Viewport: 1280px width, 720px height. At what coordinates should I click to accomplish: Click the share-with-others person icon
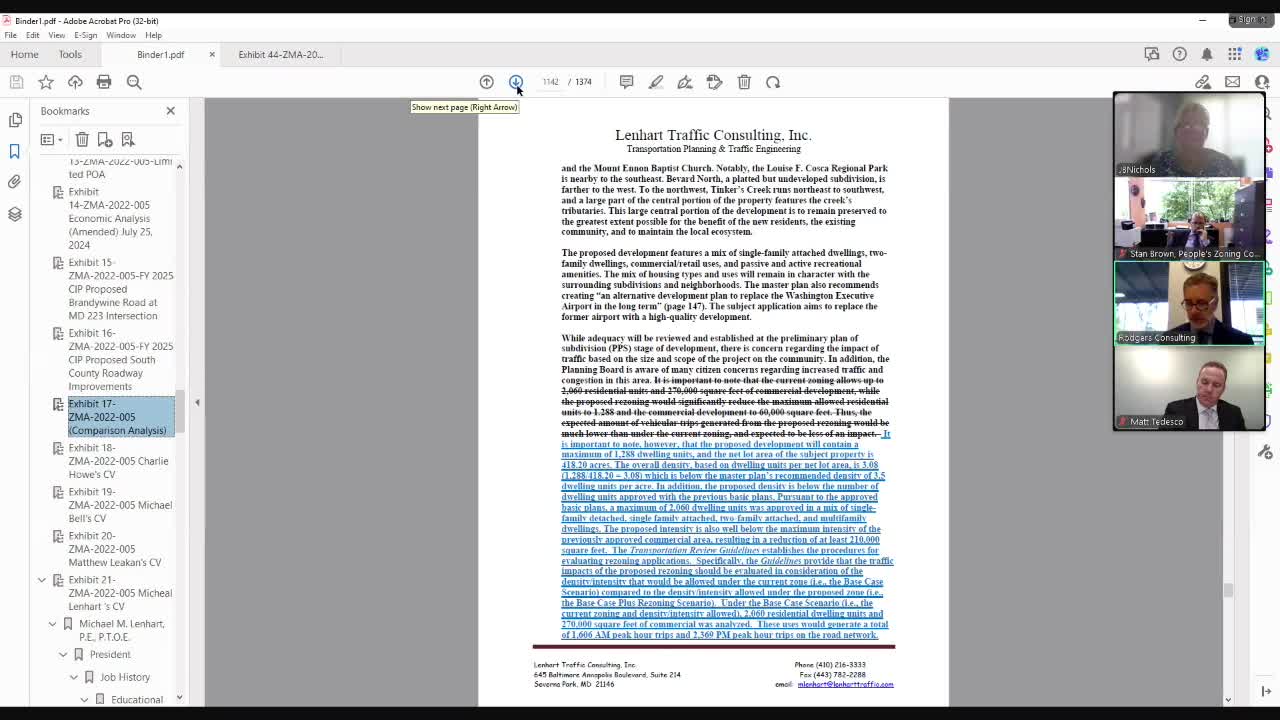1262,82
